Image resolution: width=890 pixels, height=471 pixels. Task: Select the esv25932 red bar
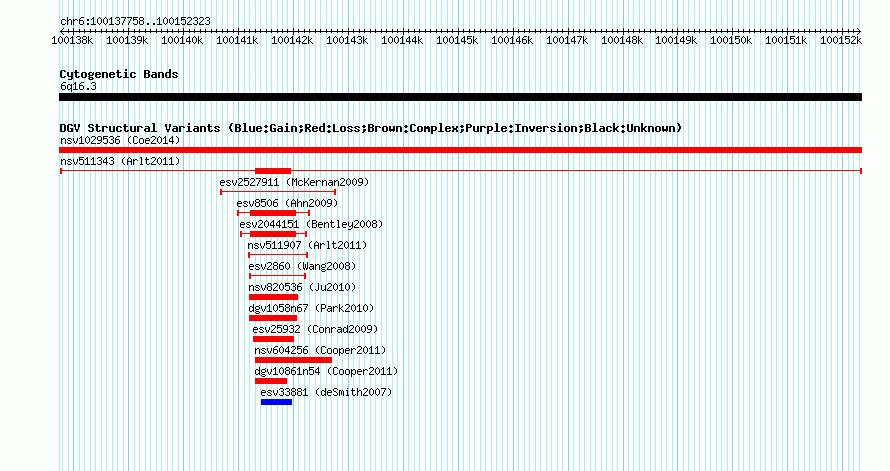click(x=274, y=339)
